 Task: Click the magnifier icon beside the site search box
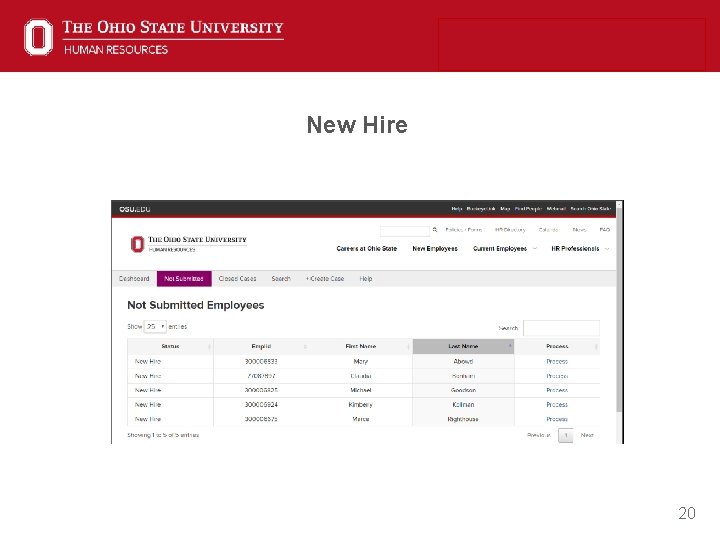click(x=434, y=230)
